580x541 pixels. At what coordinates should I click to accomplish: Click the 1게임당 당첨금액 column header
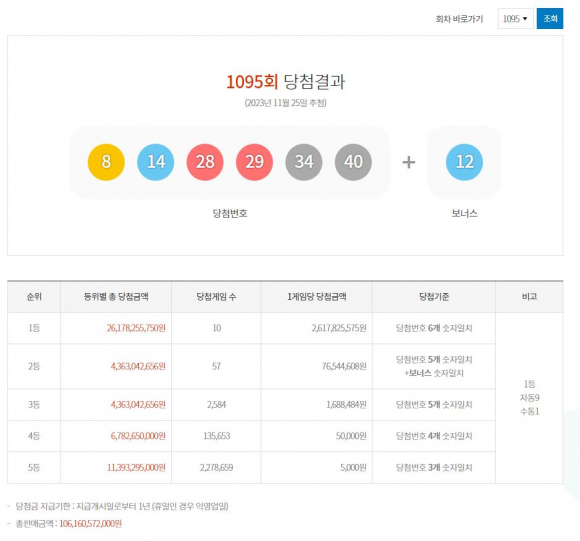(x=317, y=297)
